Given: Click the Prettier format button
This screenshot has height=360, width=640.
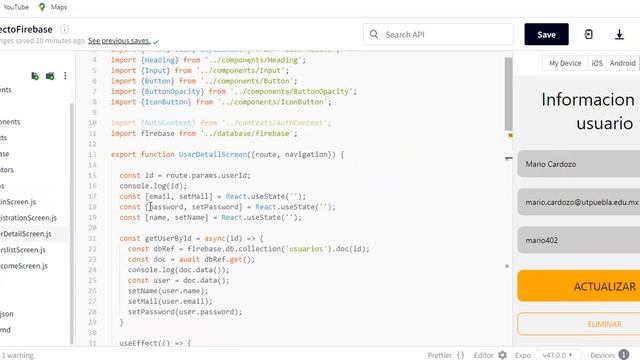Looking at the screenshot, I should (x=440, y=355).
